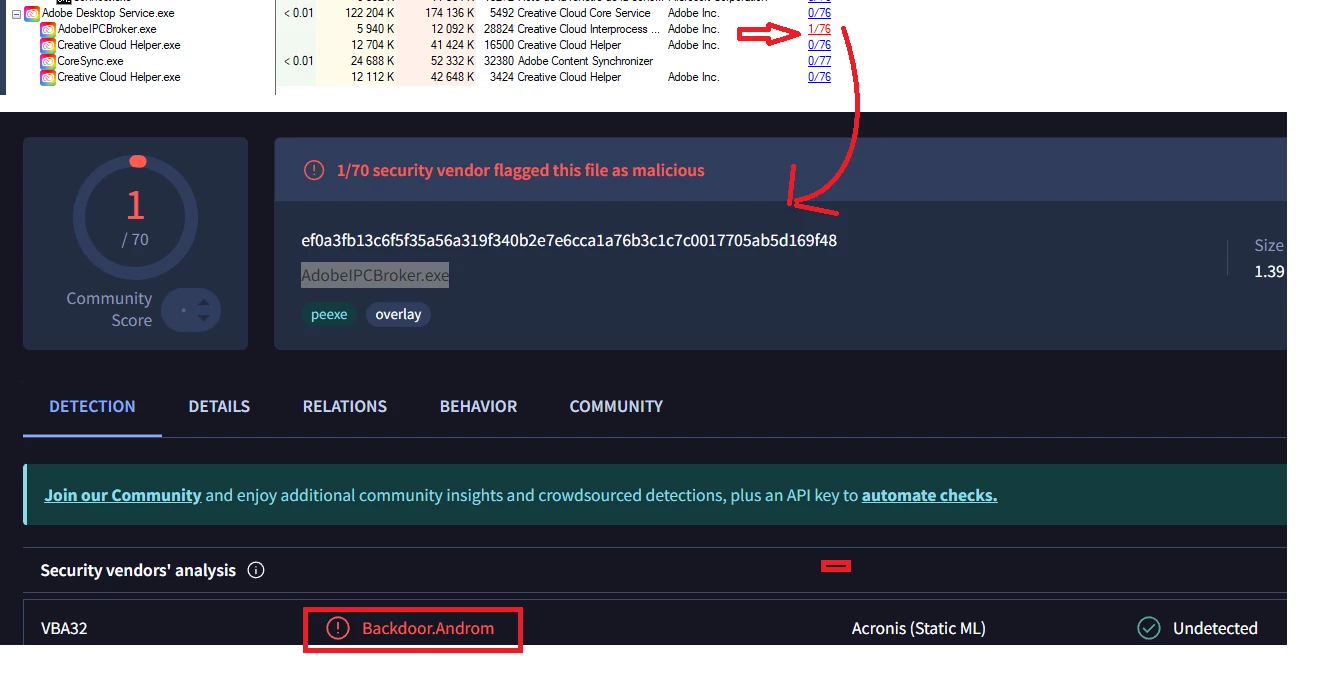Follow the automate checks link
The image size is (1322, 674).
pyautogui.click(x=929, y=495)
